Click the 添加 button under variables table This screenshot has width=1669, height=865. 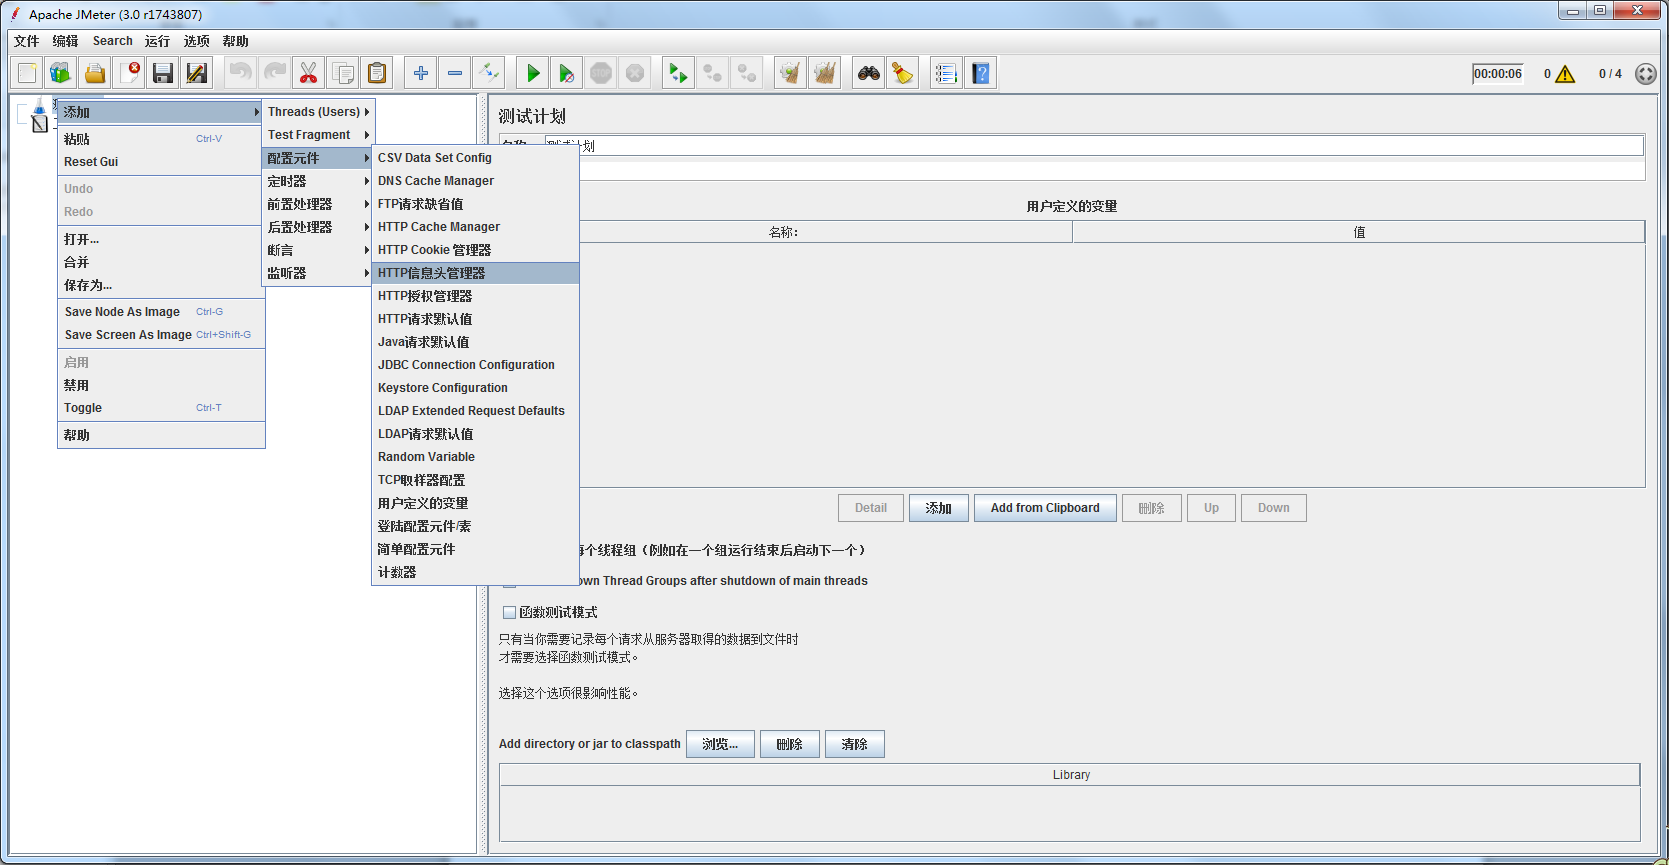[939, 508]
